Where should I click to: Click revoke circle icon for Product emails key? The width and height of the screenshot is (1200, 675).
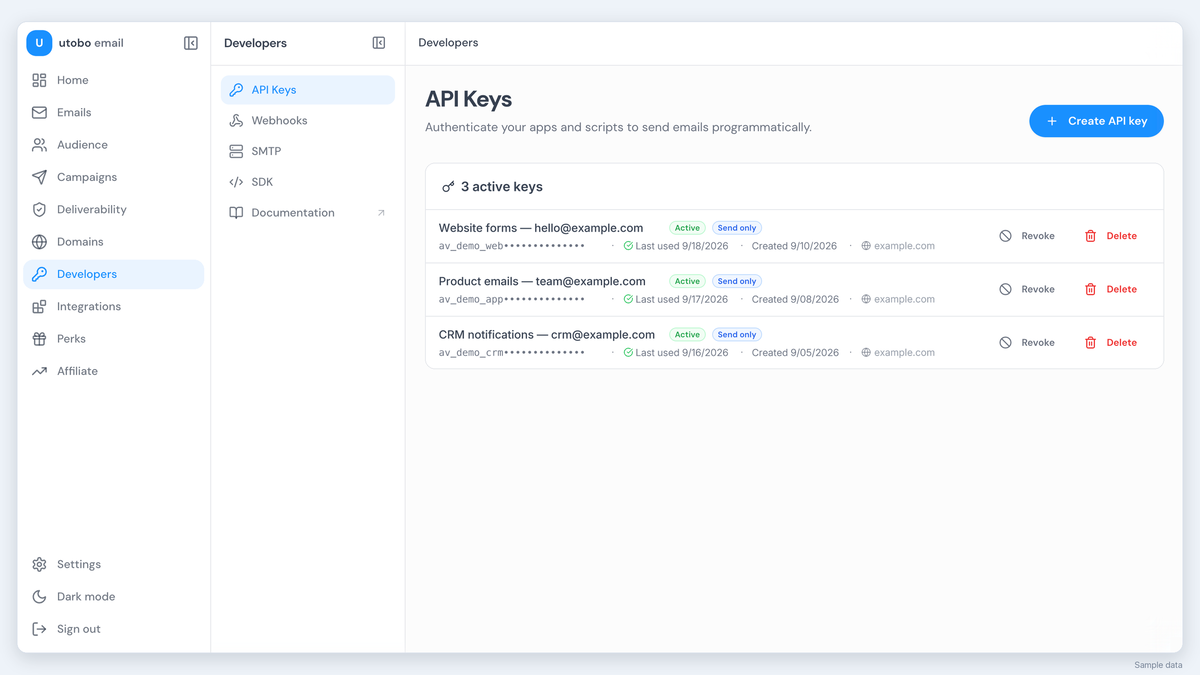pos(1005,289)
